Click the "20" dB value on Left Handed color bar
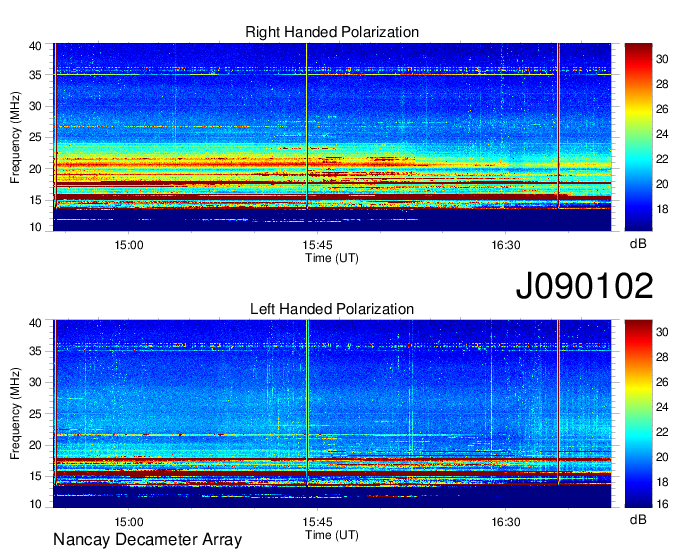680x552 pixels. click(662, 457)
